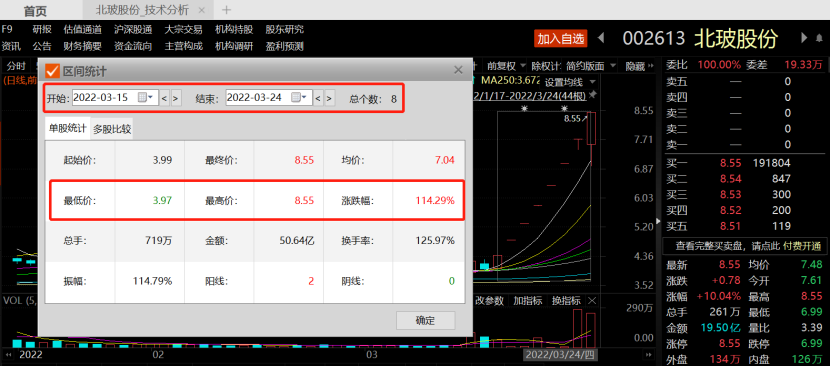Open the F9 menu item
Screen dimensions: 830x367
(7, 29)
